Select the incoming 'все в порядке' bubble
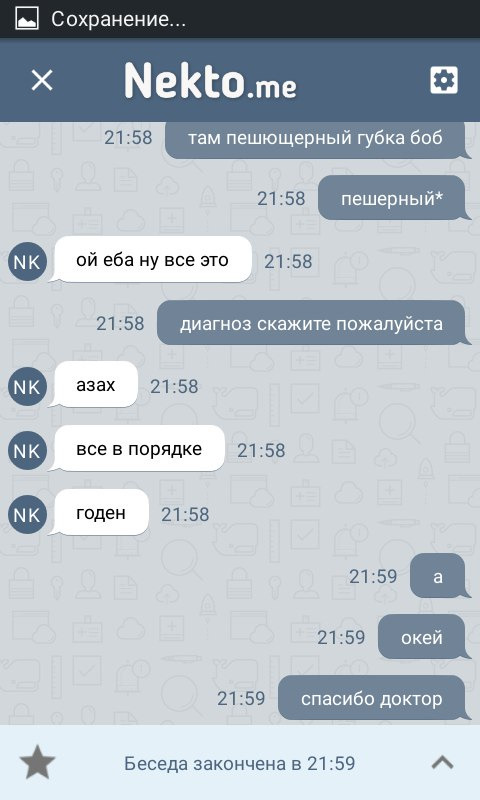The width and height of the screenshot is (480, 800). pyautogui.click(x=138, y=449)
